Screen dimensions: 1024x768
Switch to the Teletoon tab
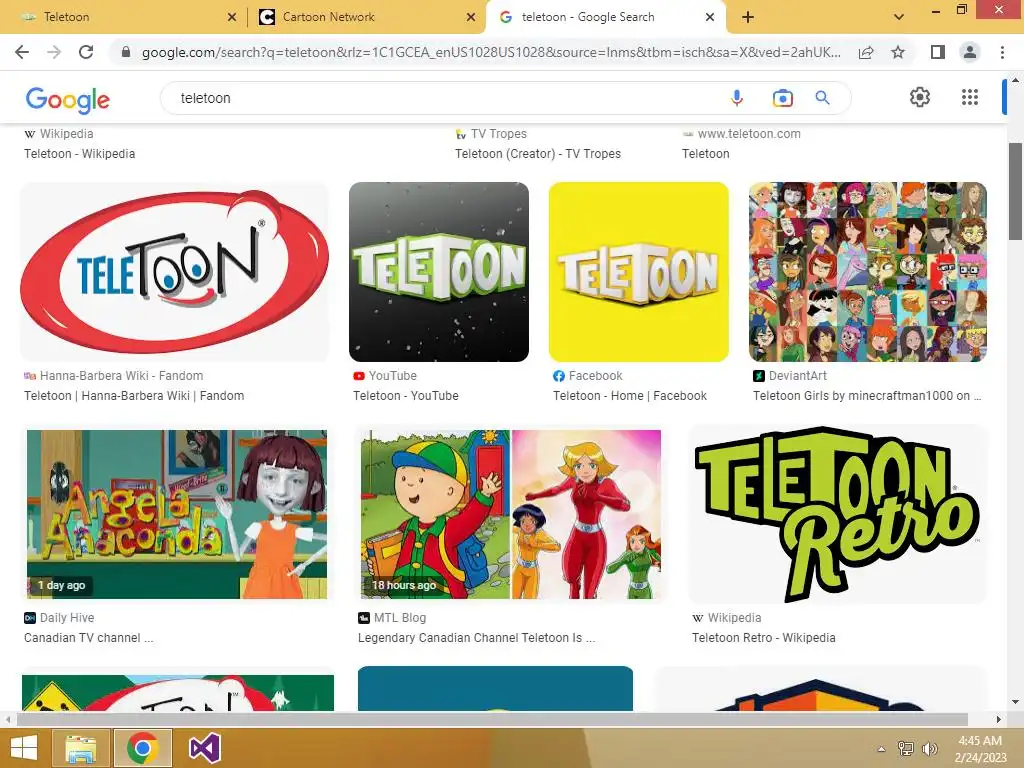pyautogui.click(x=124, y=17)
